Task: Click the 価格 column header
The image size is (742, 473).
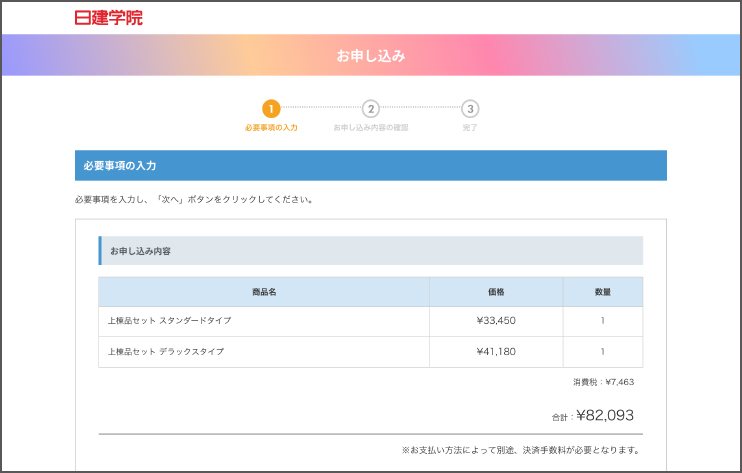Action: [x=496, y=292]
